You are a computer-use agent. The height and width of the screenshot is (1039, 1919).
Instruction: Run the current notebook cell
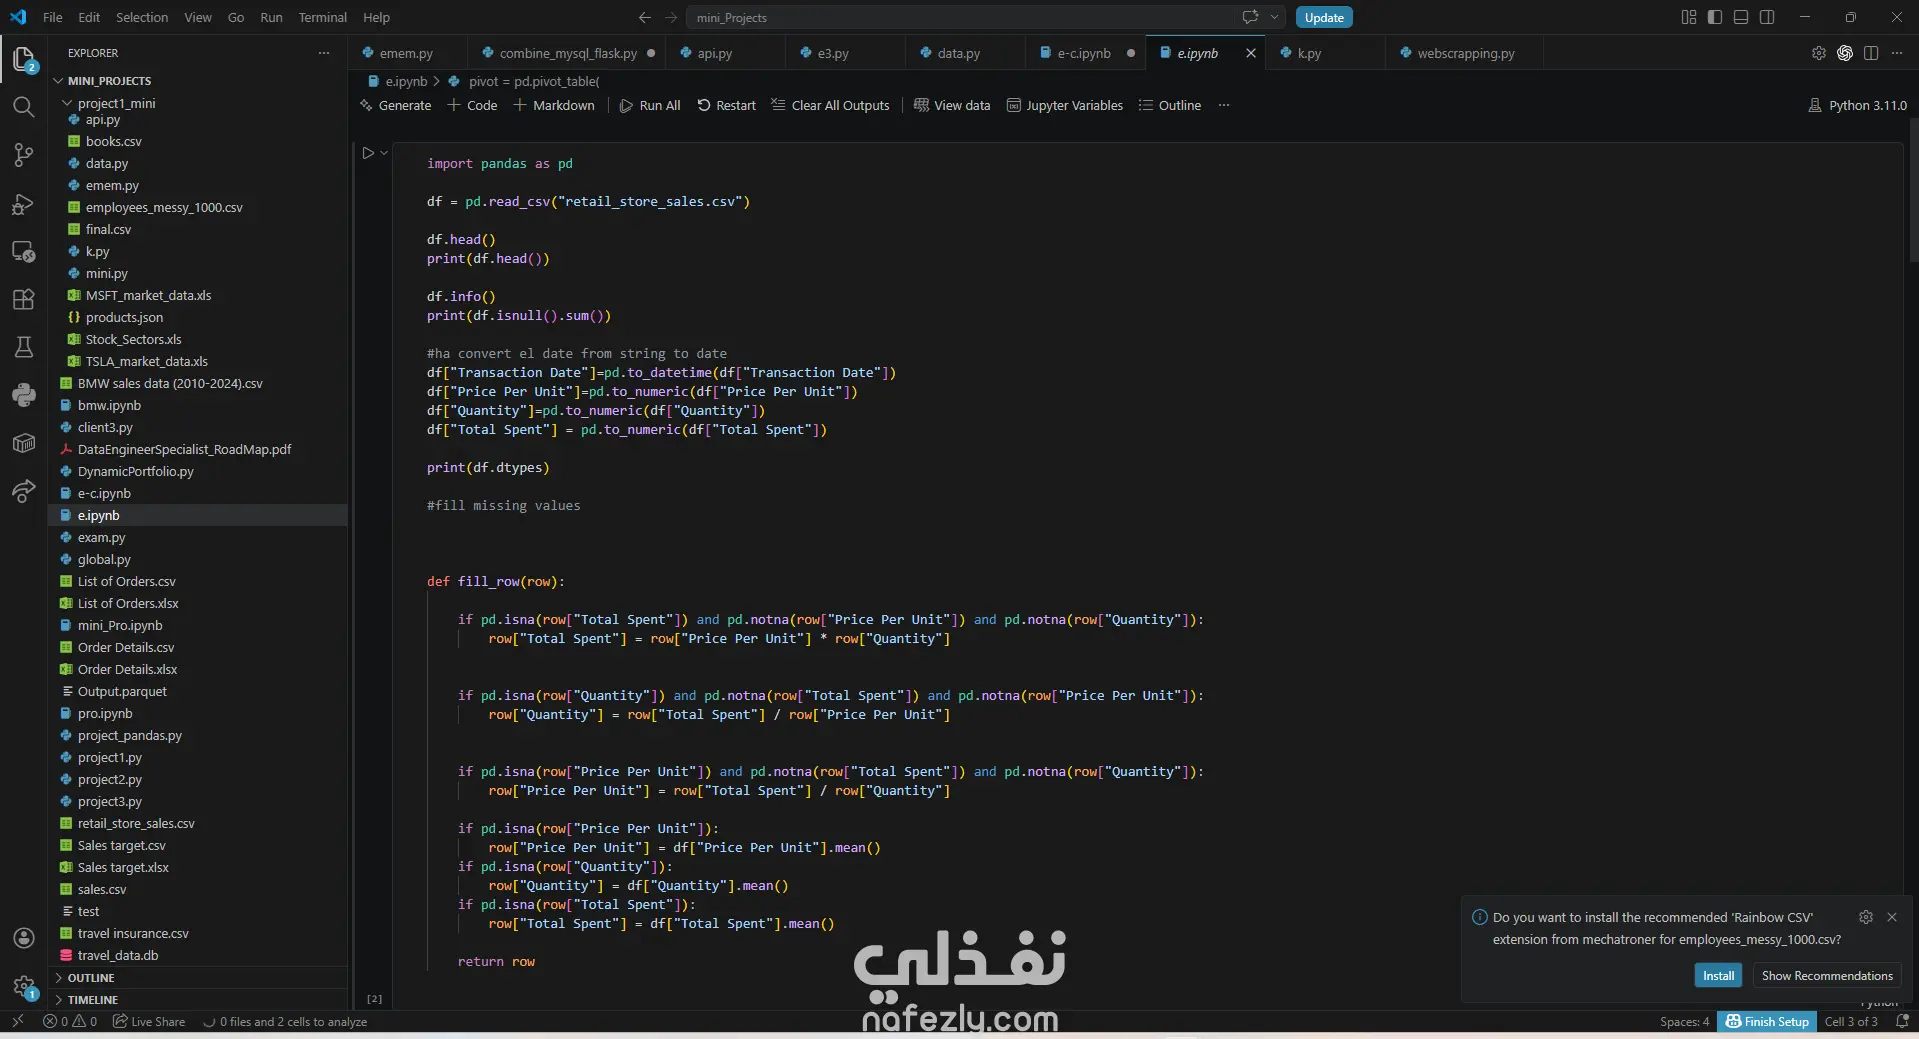point(368,153)
